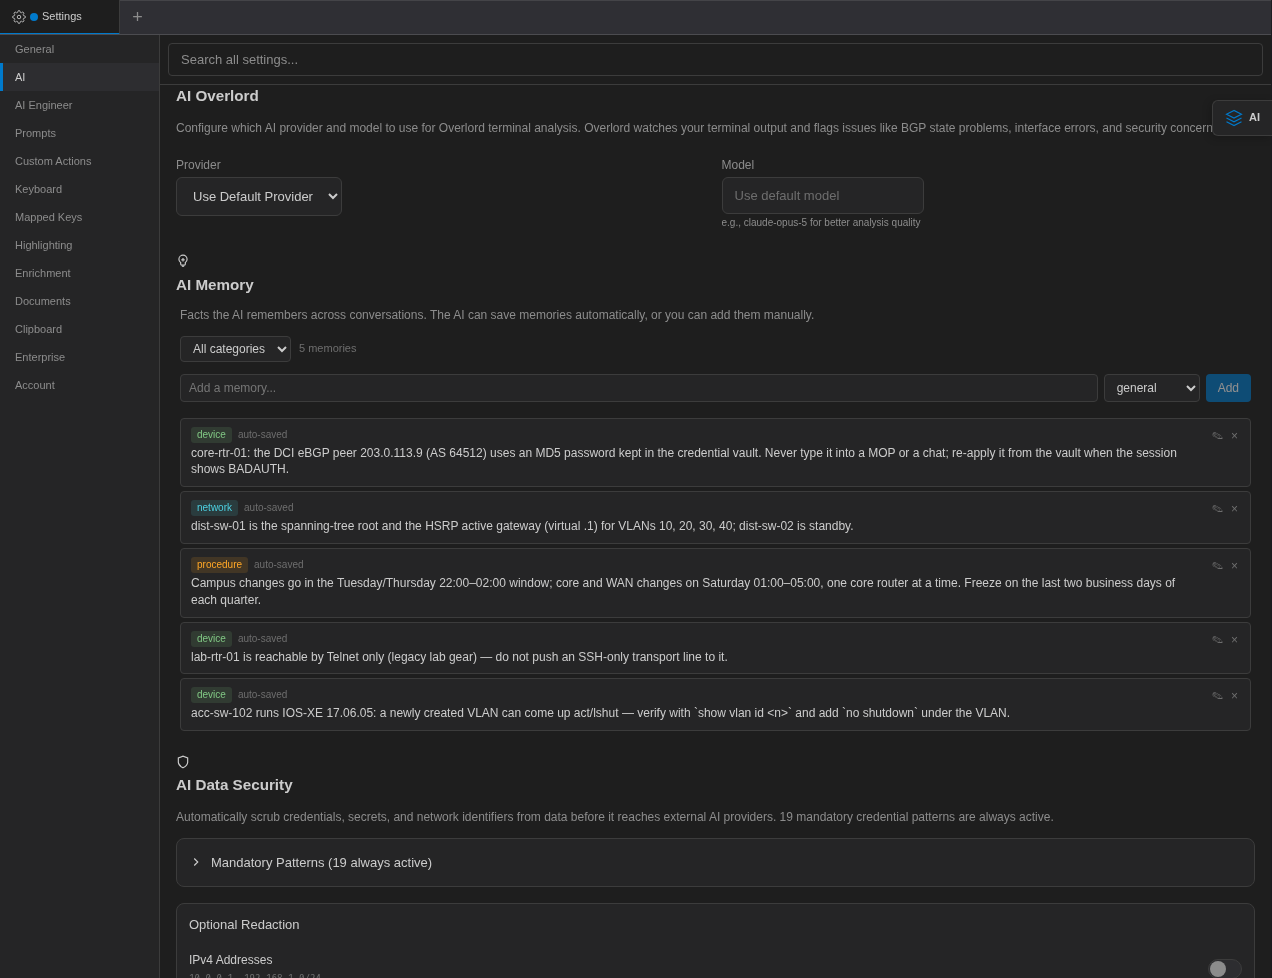Open Highlighting settings
This screenshot has height=978, width=1272.
[80, 245]
